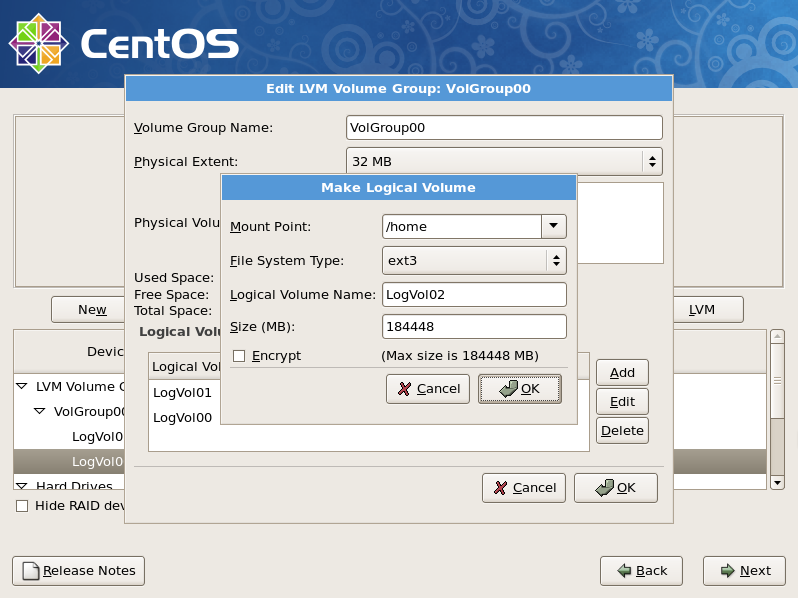Image resolution: width=798 pixels, height=598 pixels.
Task: Click the LVM button in main window
Action: 708,309
